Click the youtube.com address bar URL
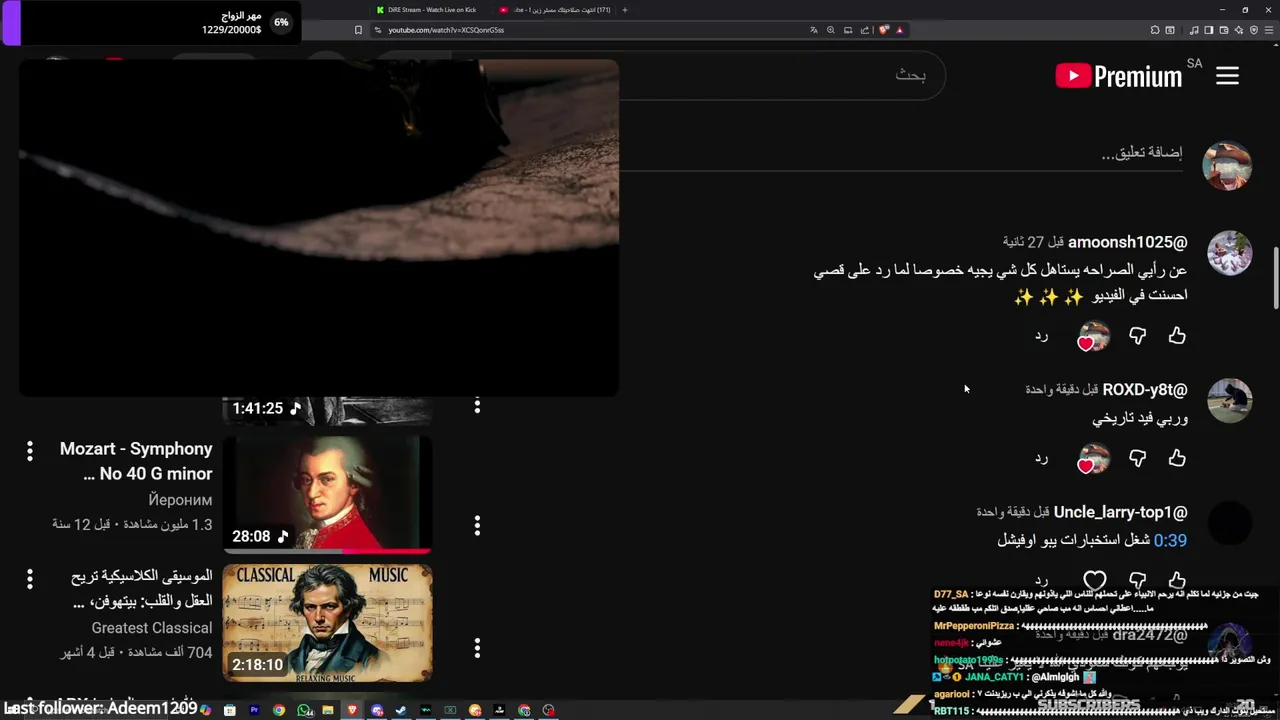This screenshot has width=1280, height=720. pyautogui.click(x=445, y=30)
